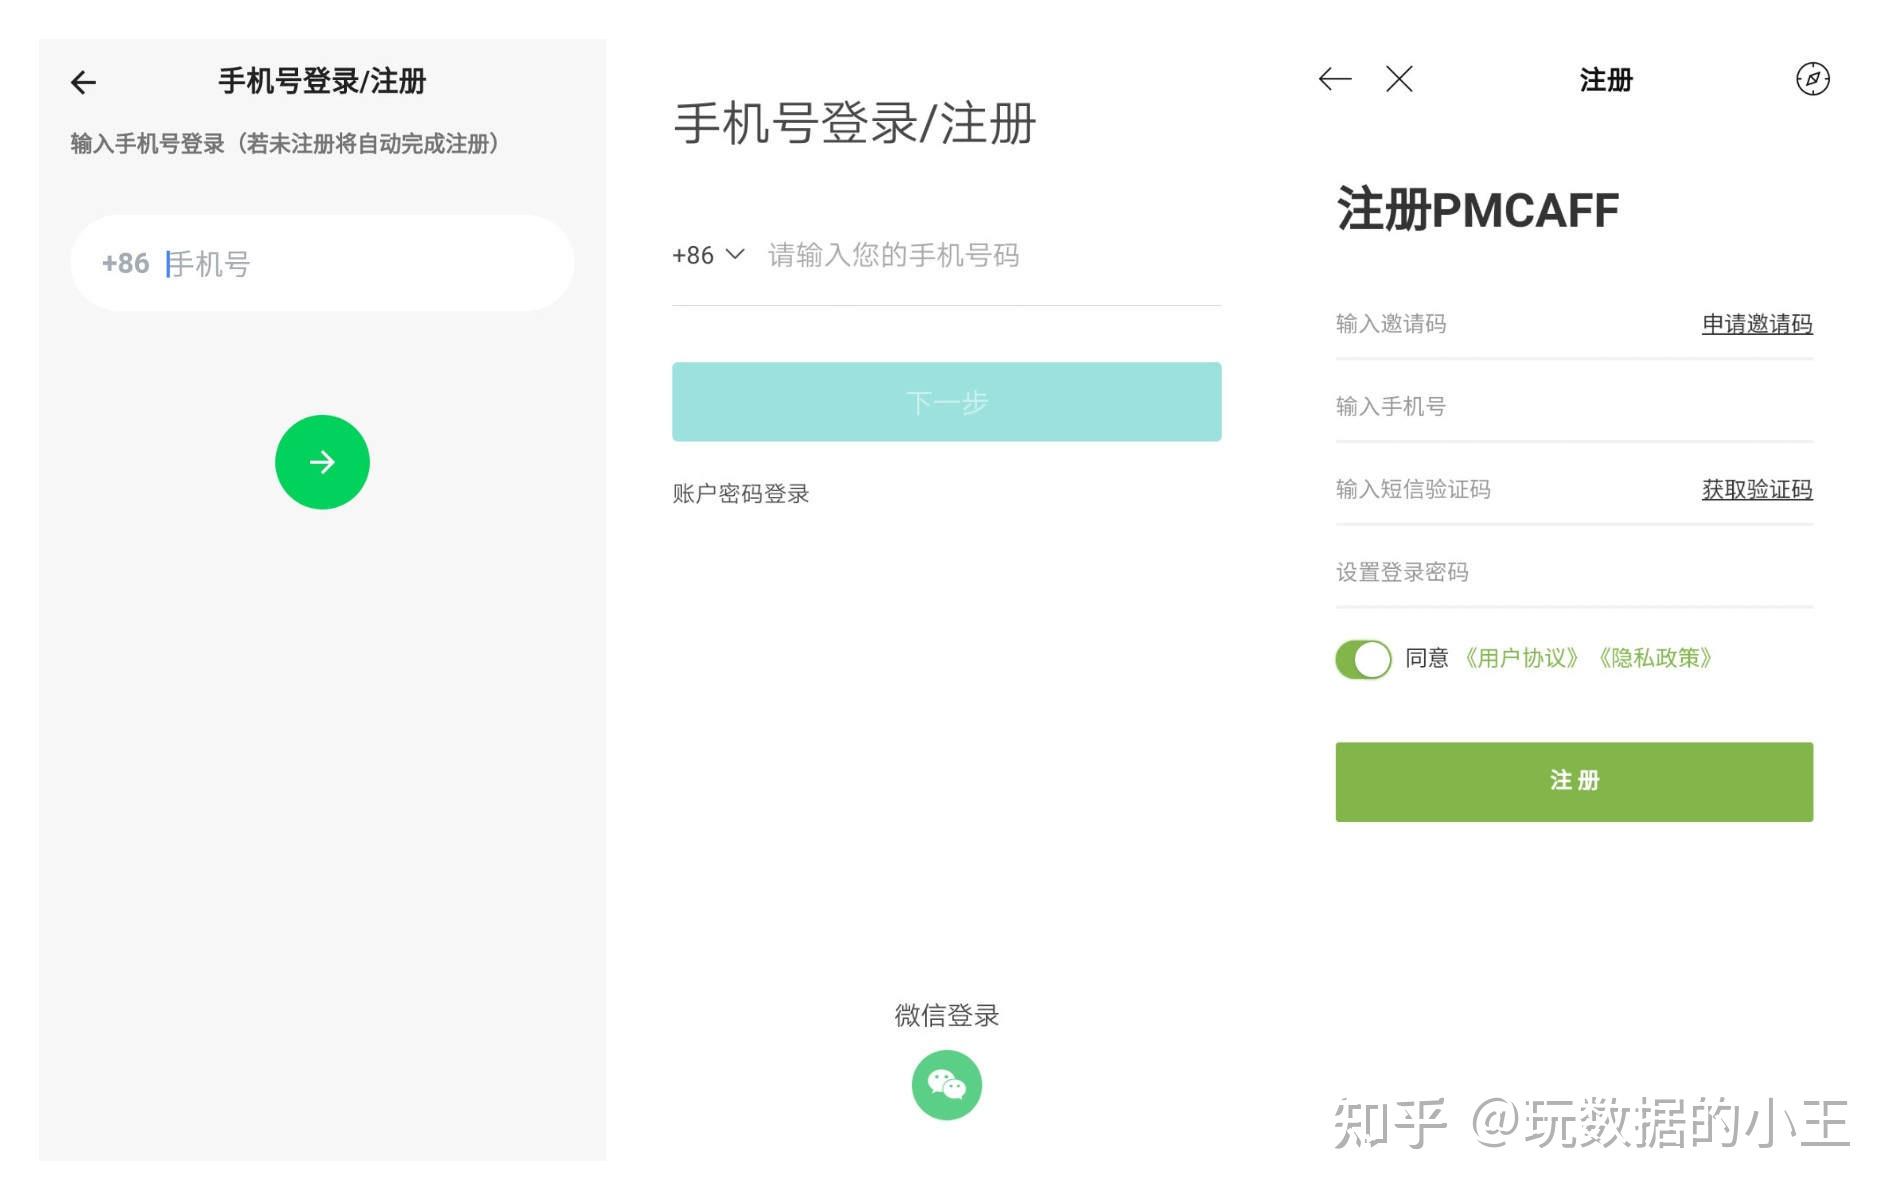Screen dimensions: 1900x1200
Task: Open the 《用户协议》 link
Action: point(1521,658)
